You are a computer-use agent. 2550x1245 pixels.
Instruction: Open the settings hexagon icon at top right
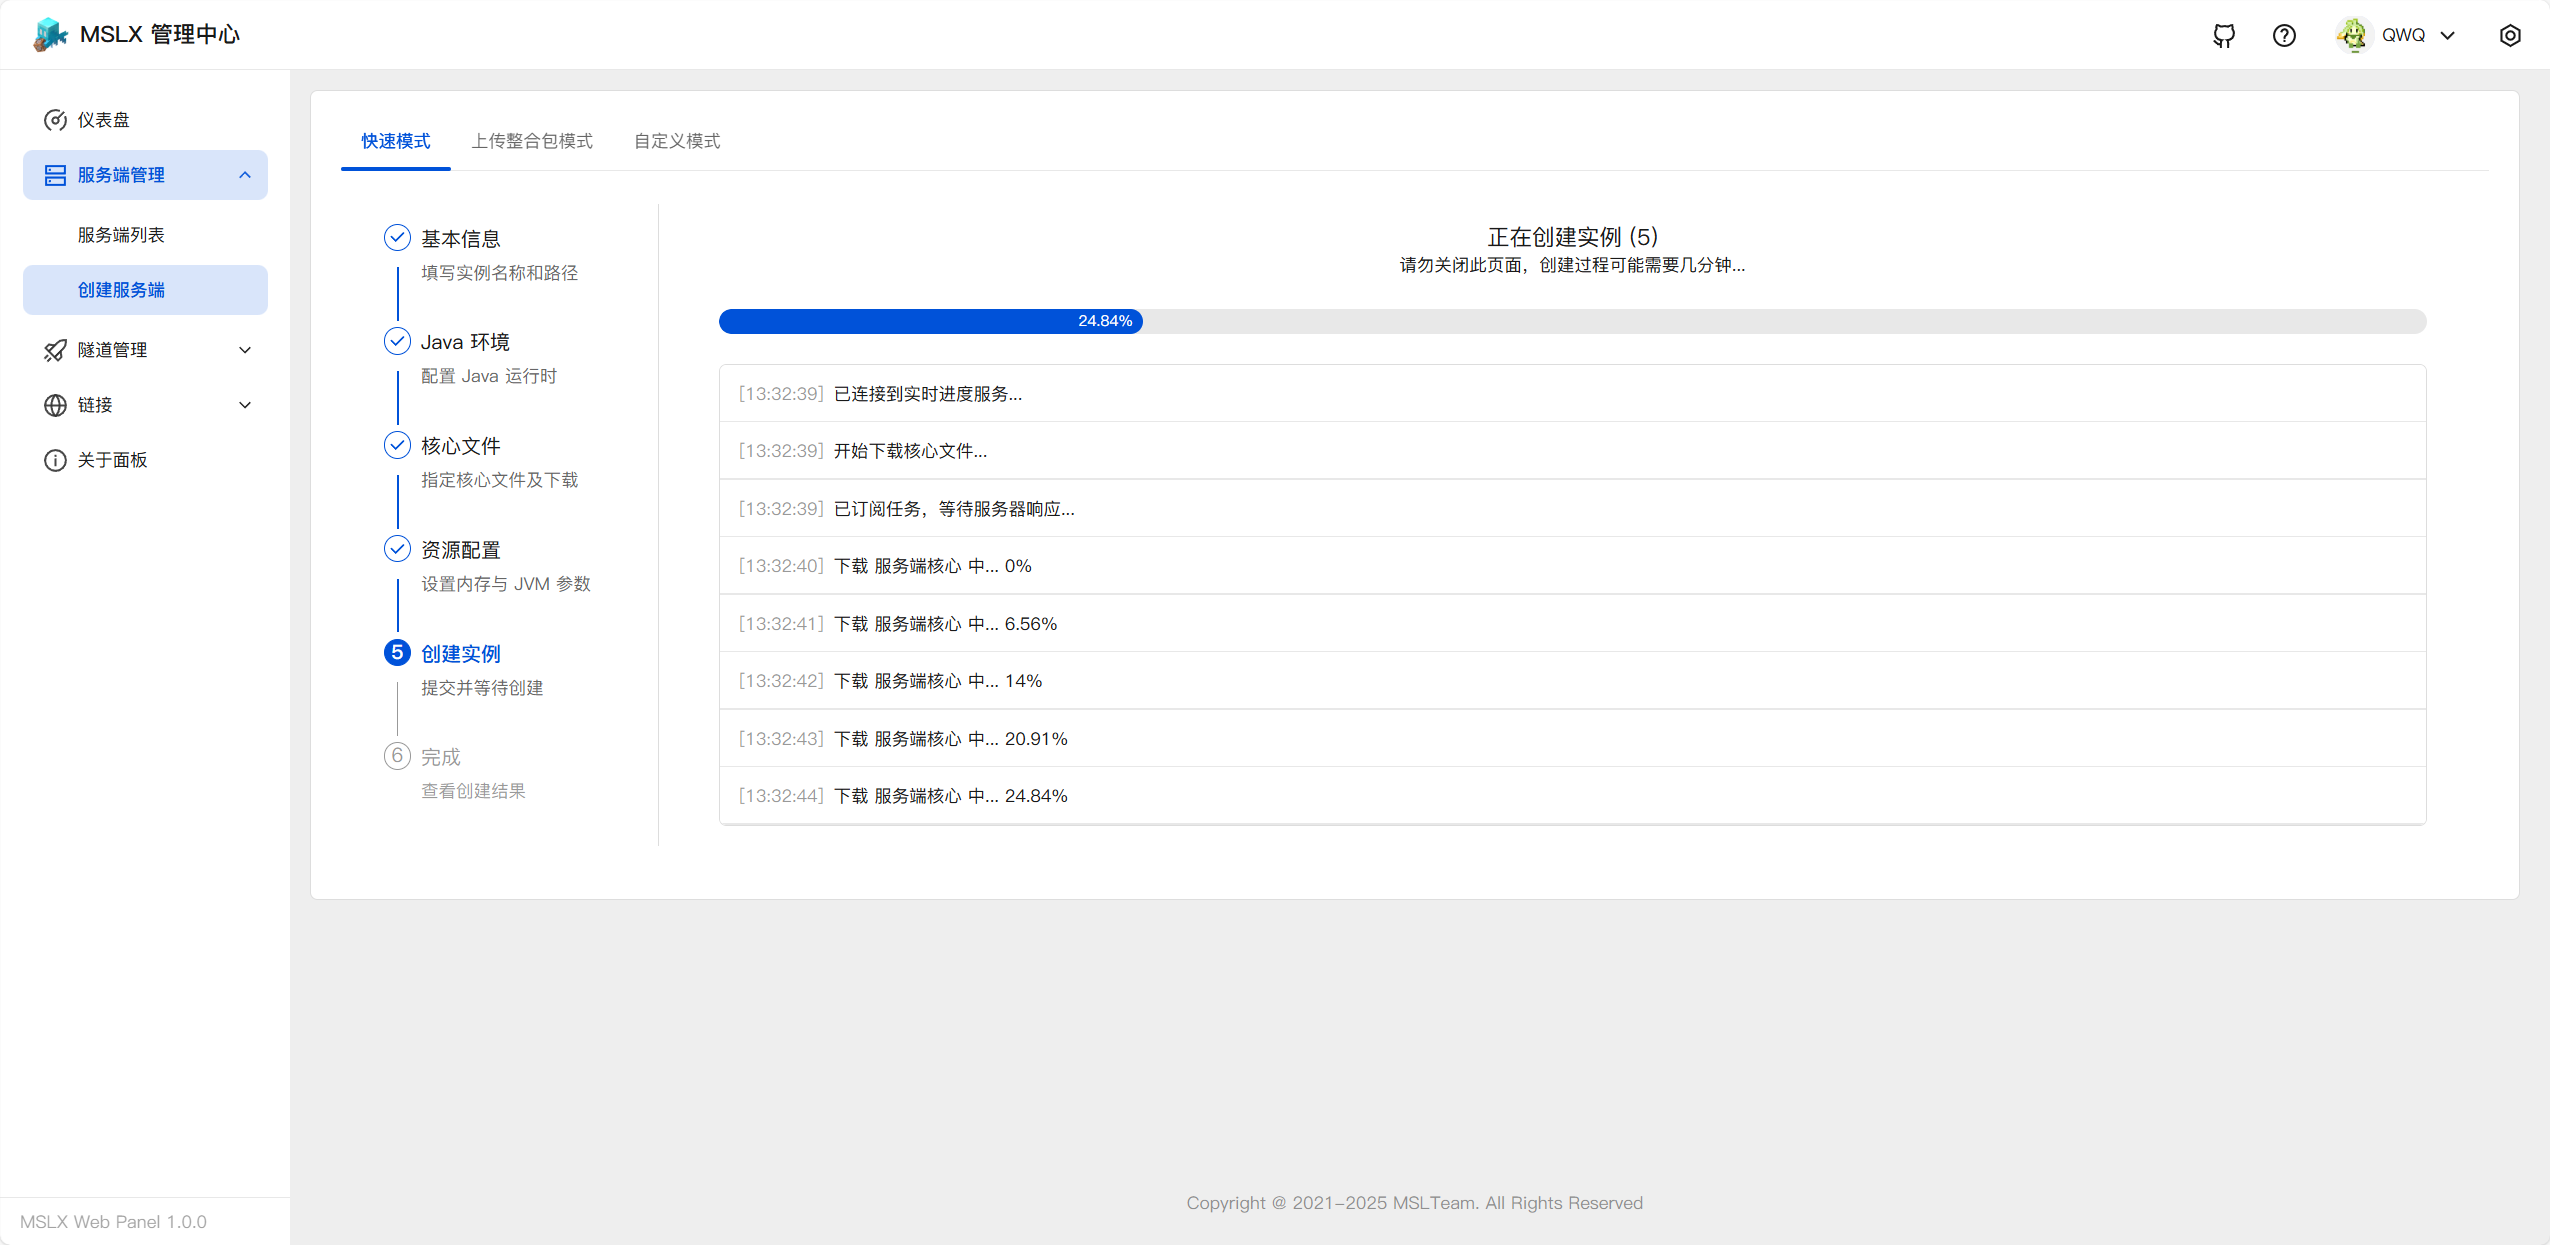click(x=2510, y=36)
